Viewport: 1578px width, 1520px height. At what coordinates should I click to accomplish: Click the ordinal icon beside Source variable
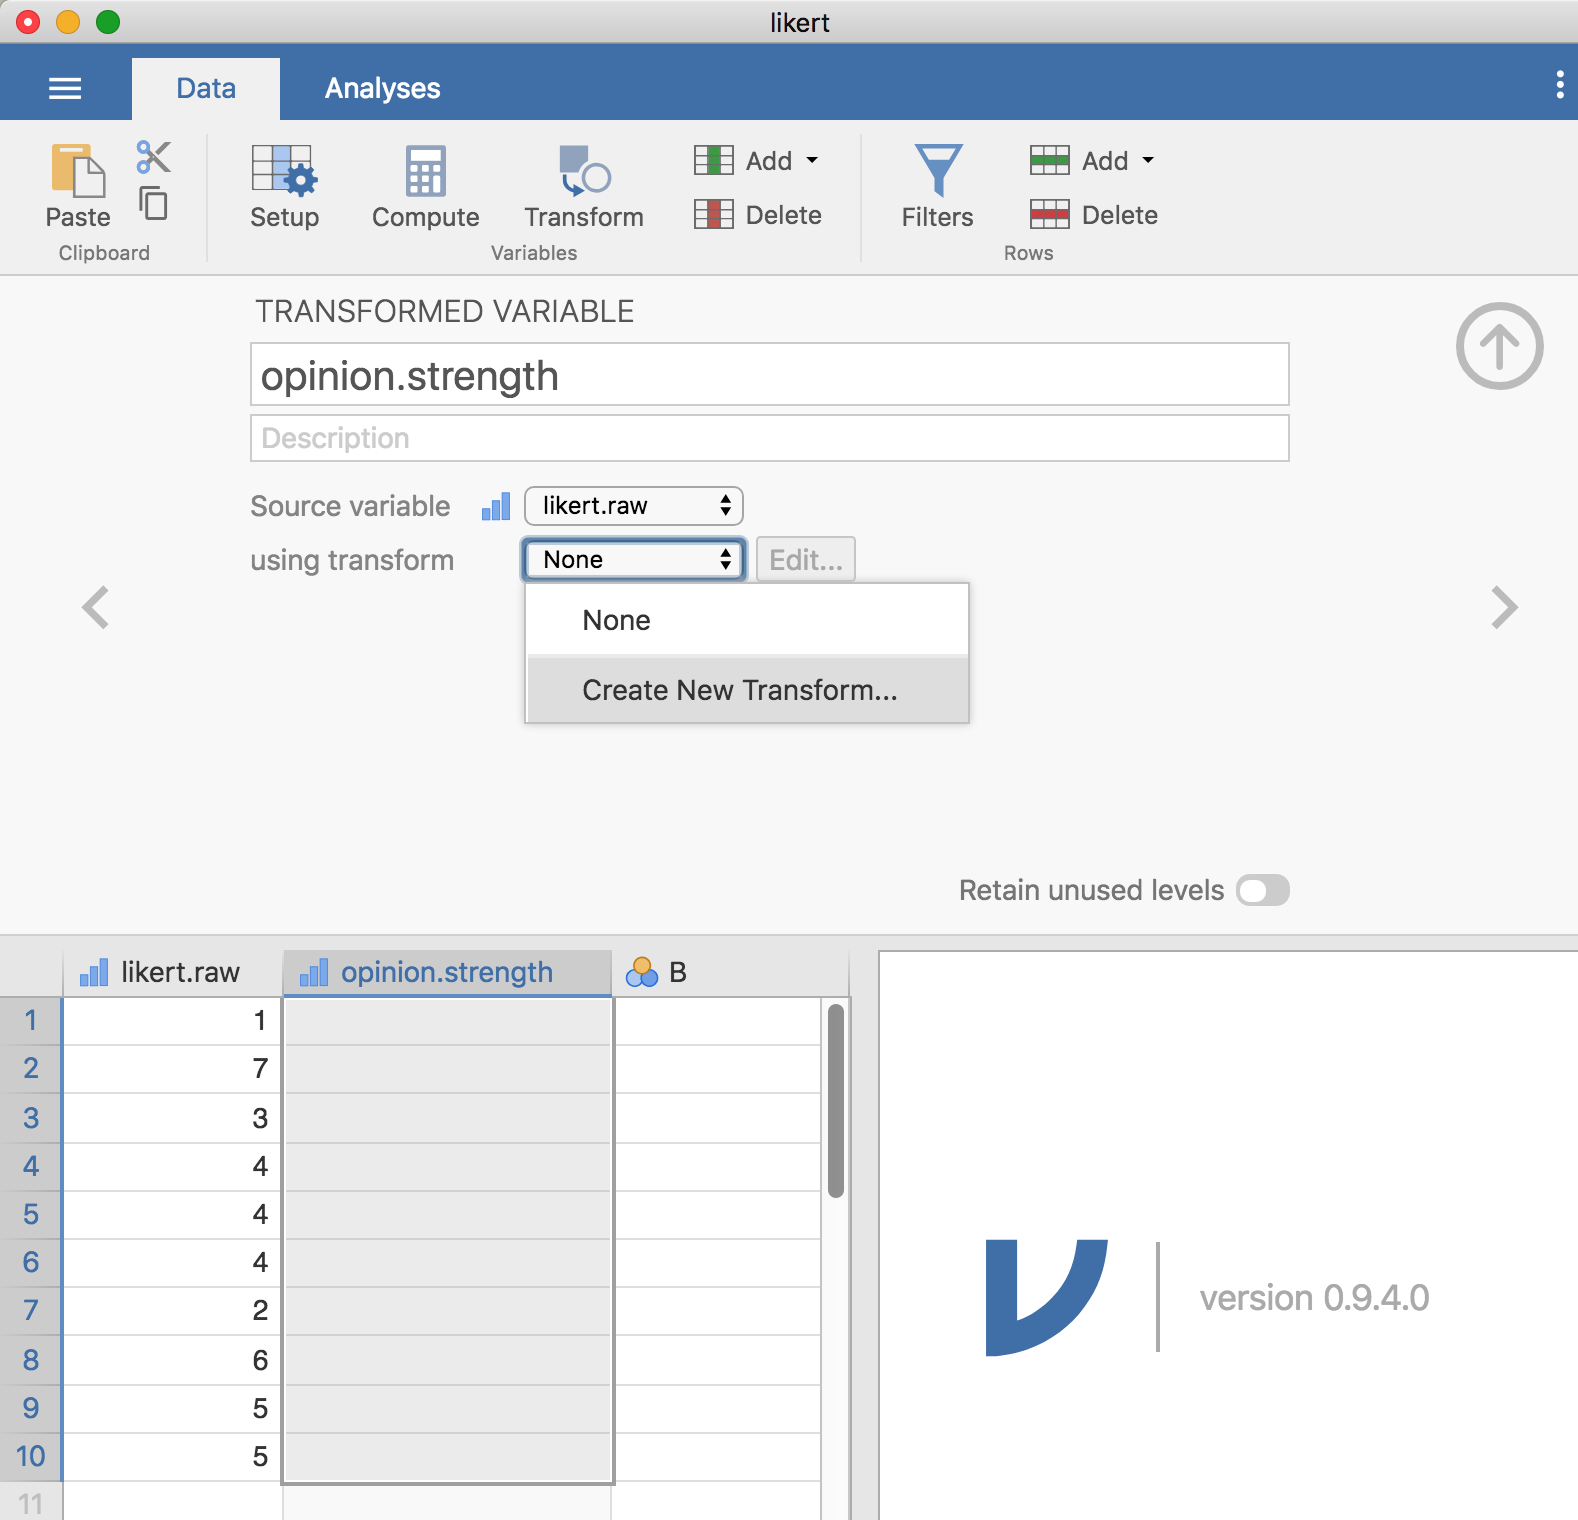tap(496, 506)
